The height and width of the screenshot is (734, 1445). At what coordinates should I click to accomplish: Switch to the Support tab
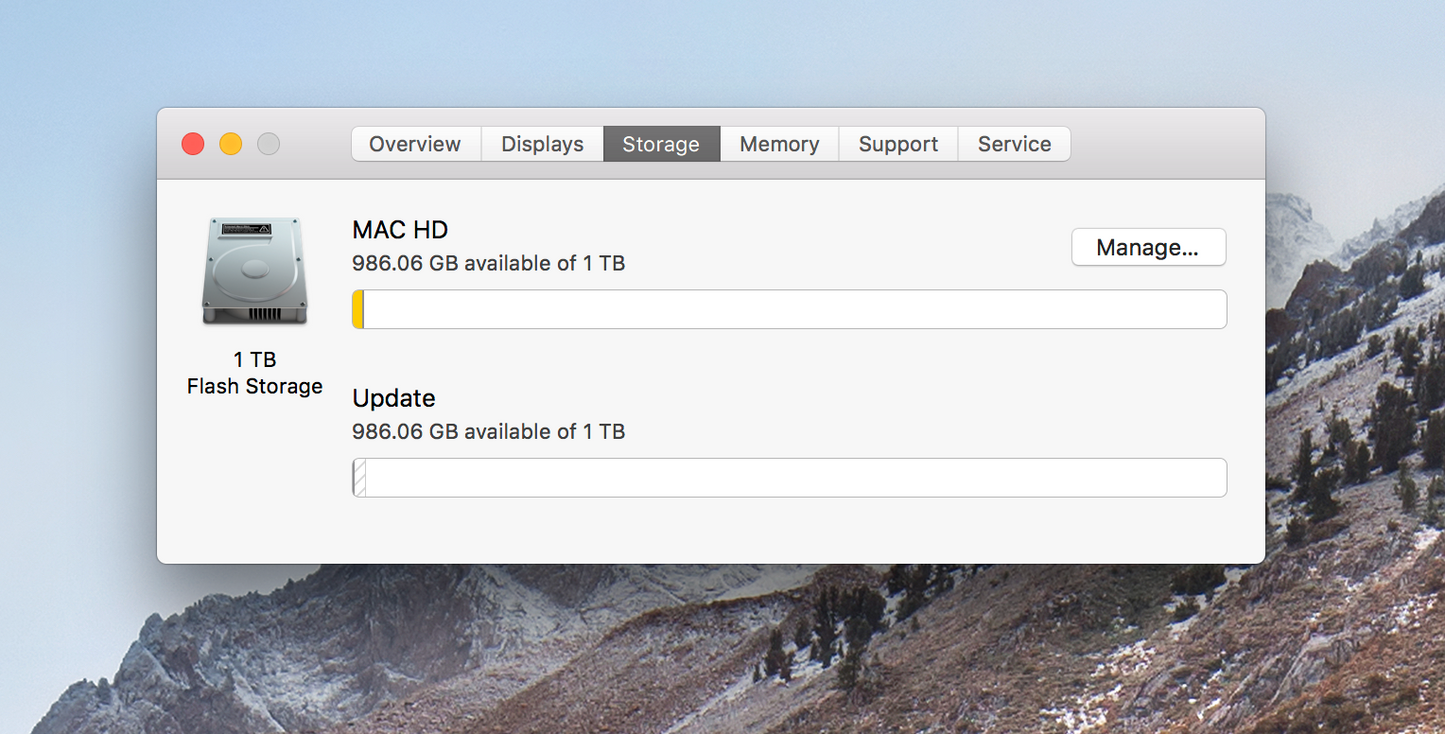pyautogui.click(x=897, y=143)
